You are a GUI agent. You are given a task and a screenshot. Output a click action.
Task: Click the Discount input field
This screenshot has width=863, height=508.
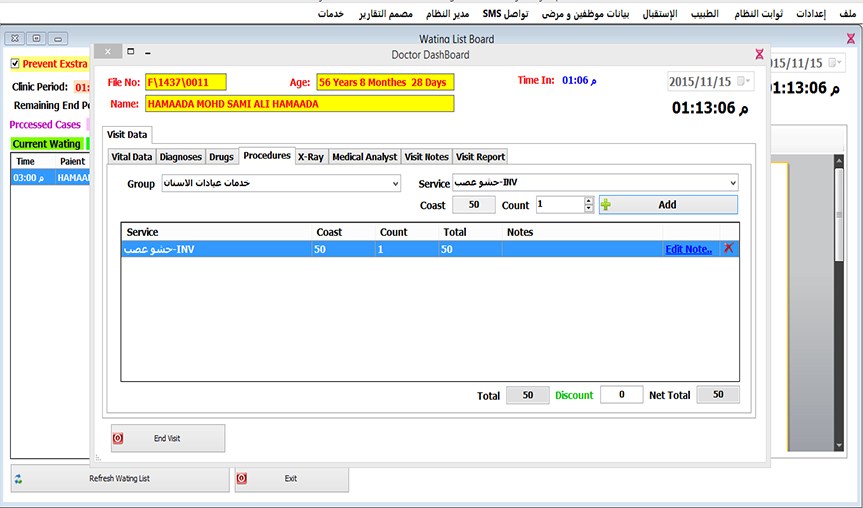(621, 395)
